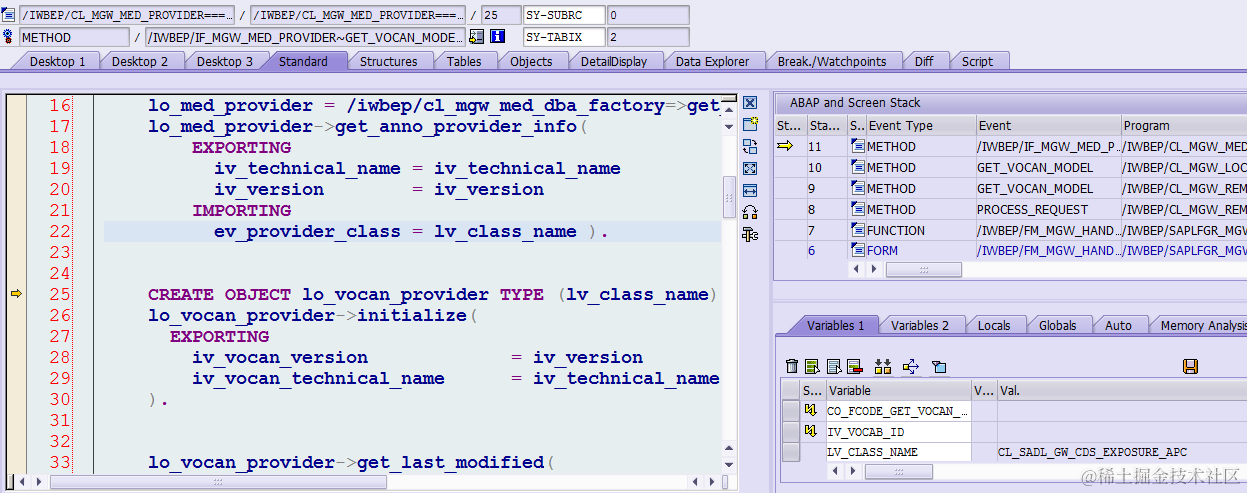Open the DetailDisplay tab

point(614,61)
